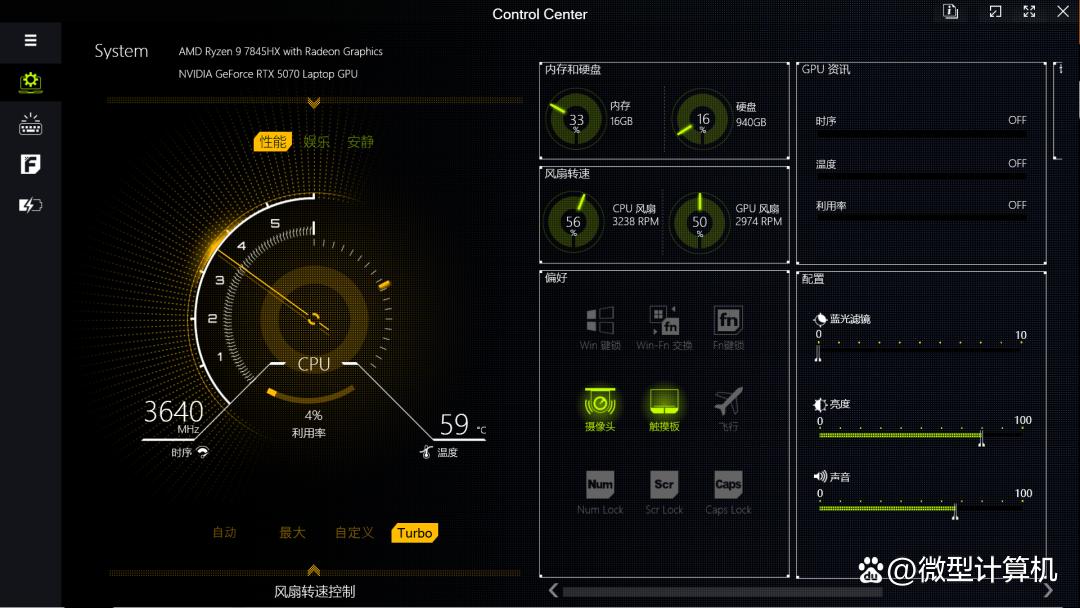Click the airplane mode icon
Image resolution: width=1080 pixels, height=608 pixels.
728,403
